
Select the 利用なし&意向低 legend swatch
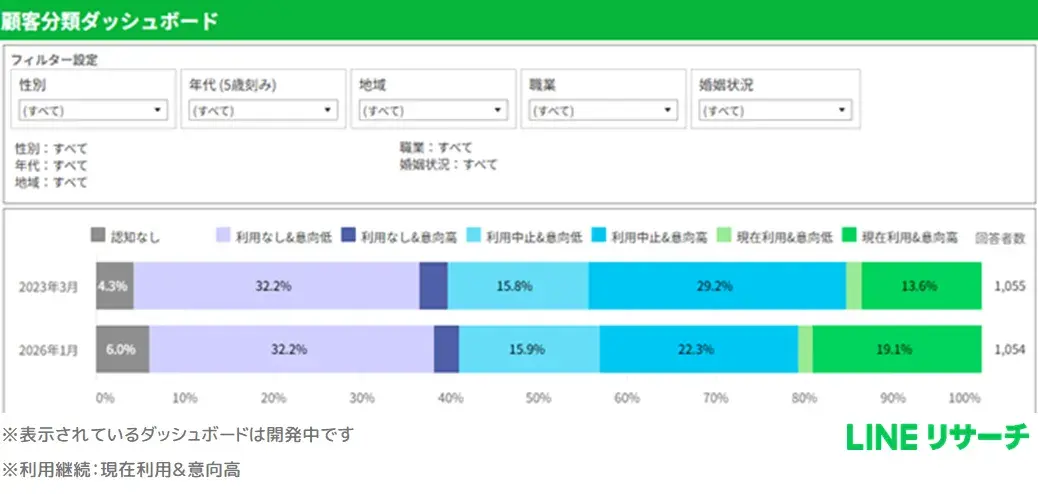point(224,237)
